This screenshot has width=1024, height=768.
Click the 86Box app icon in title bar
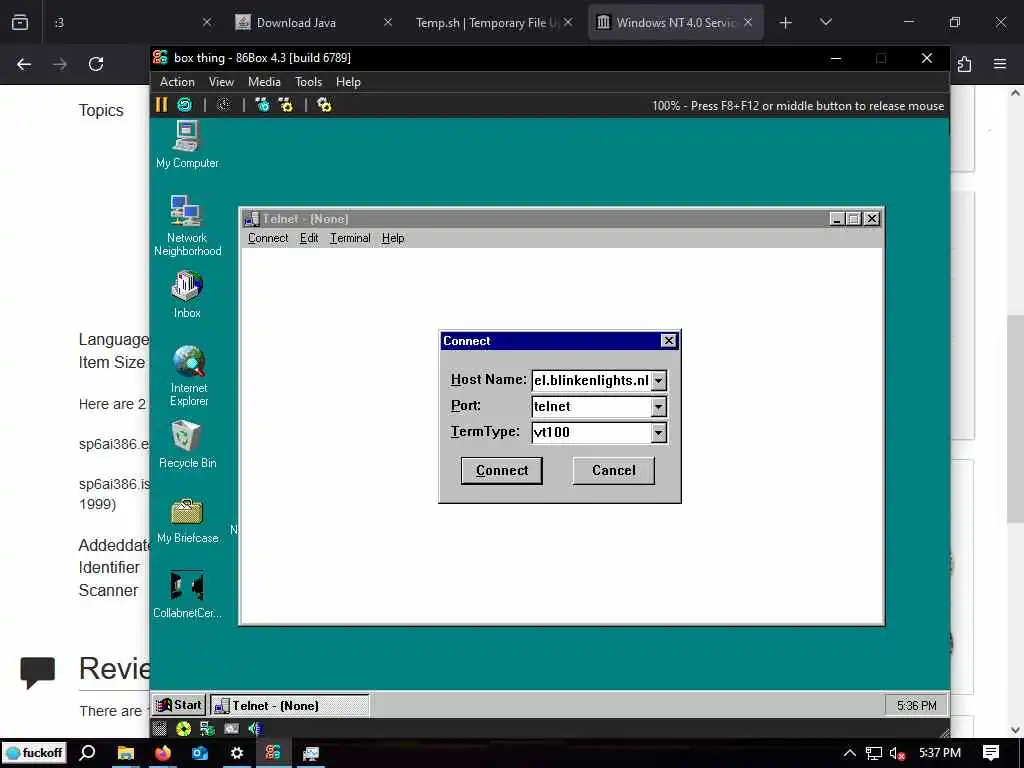(x=161, y=57)
